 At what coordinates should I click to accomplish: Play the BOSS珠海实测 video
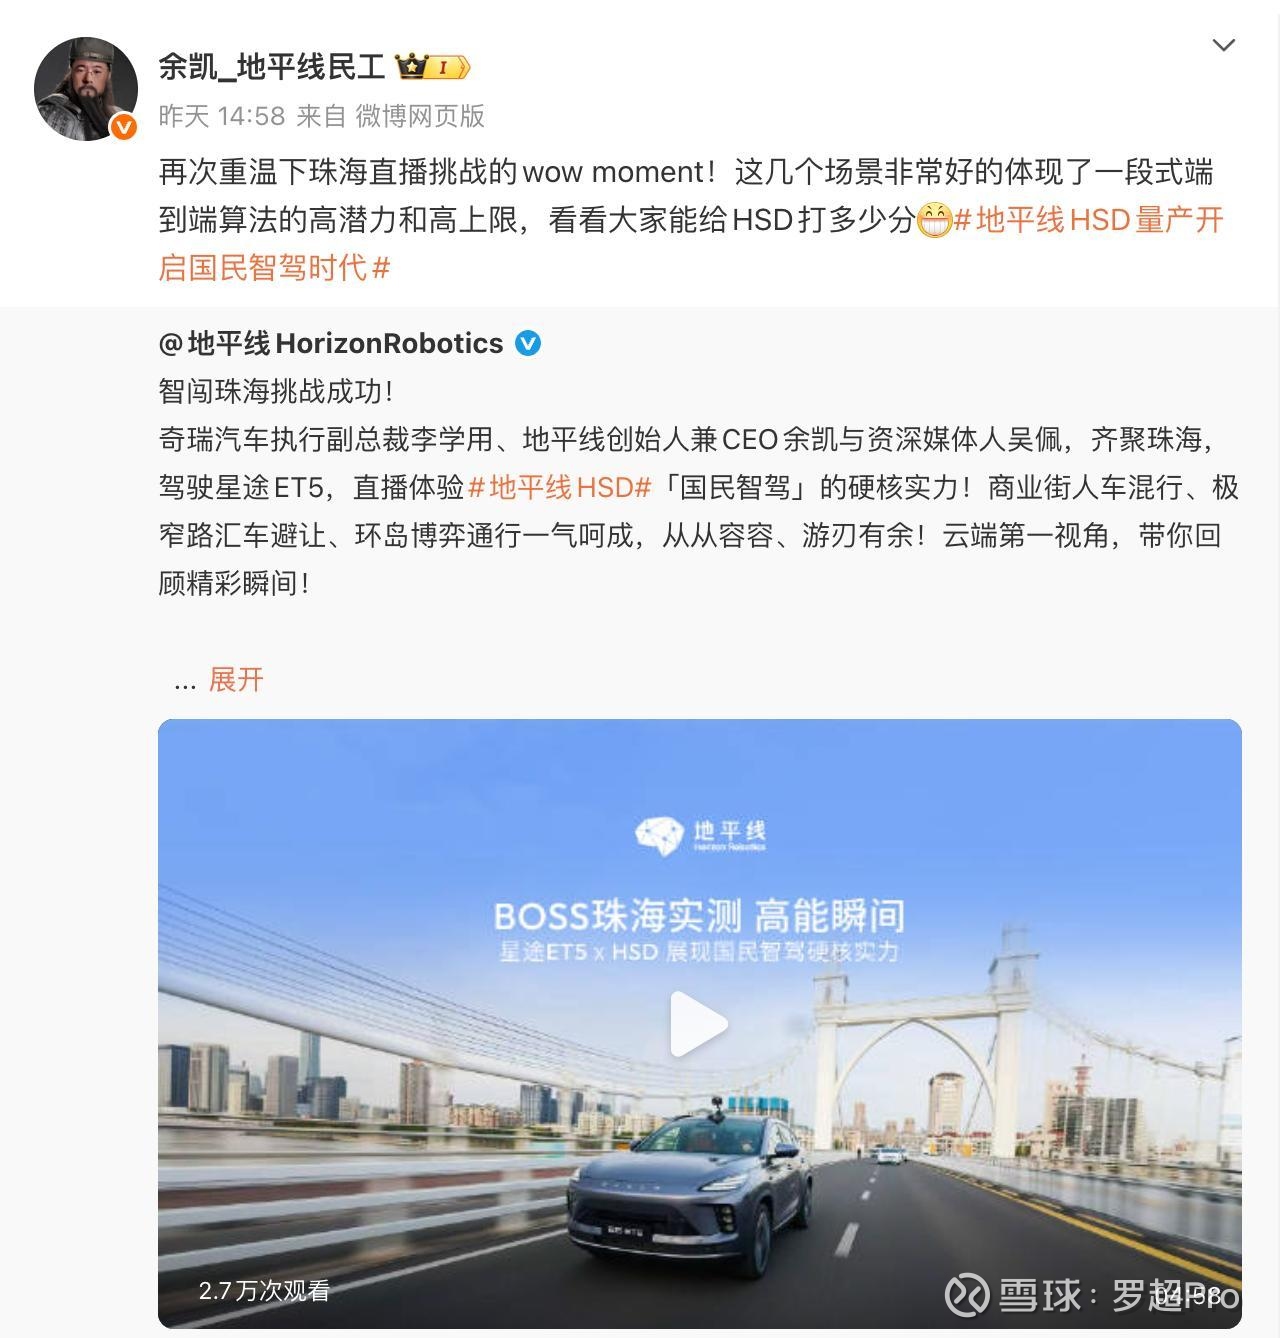click(698, 1024)
